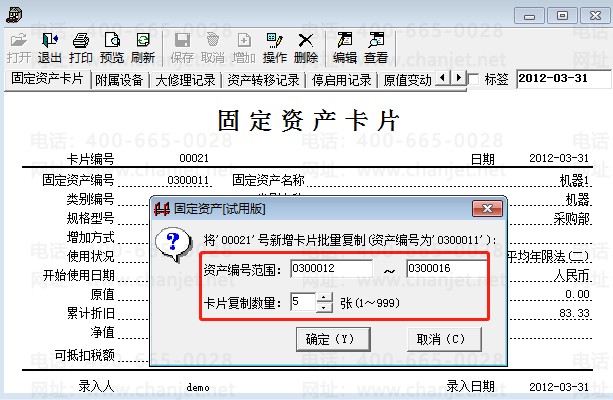Click the 刷新 (Refresh) toolbar icon
The image size is (613, 400).
click(x=143, y=48)
